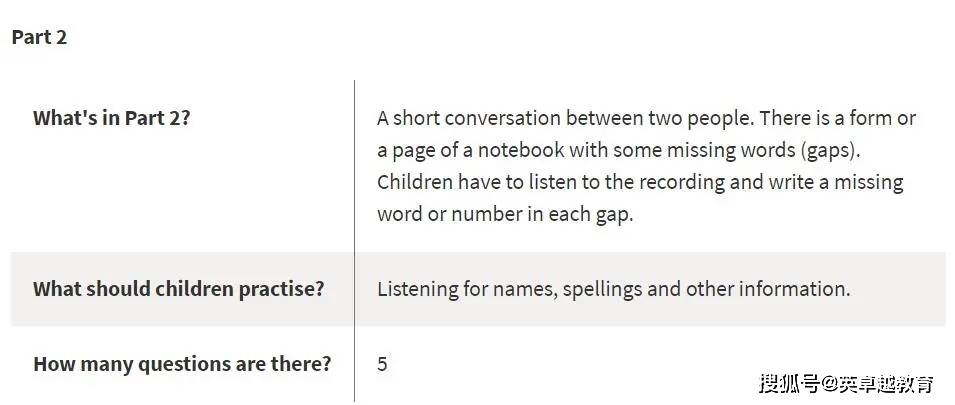Click the number 5 answer cell
The height and width of the screenshot is (405, 955).
tap(382, 364)
